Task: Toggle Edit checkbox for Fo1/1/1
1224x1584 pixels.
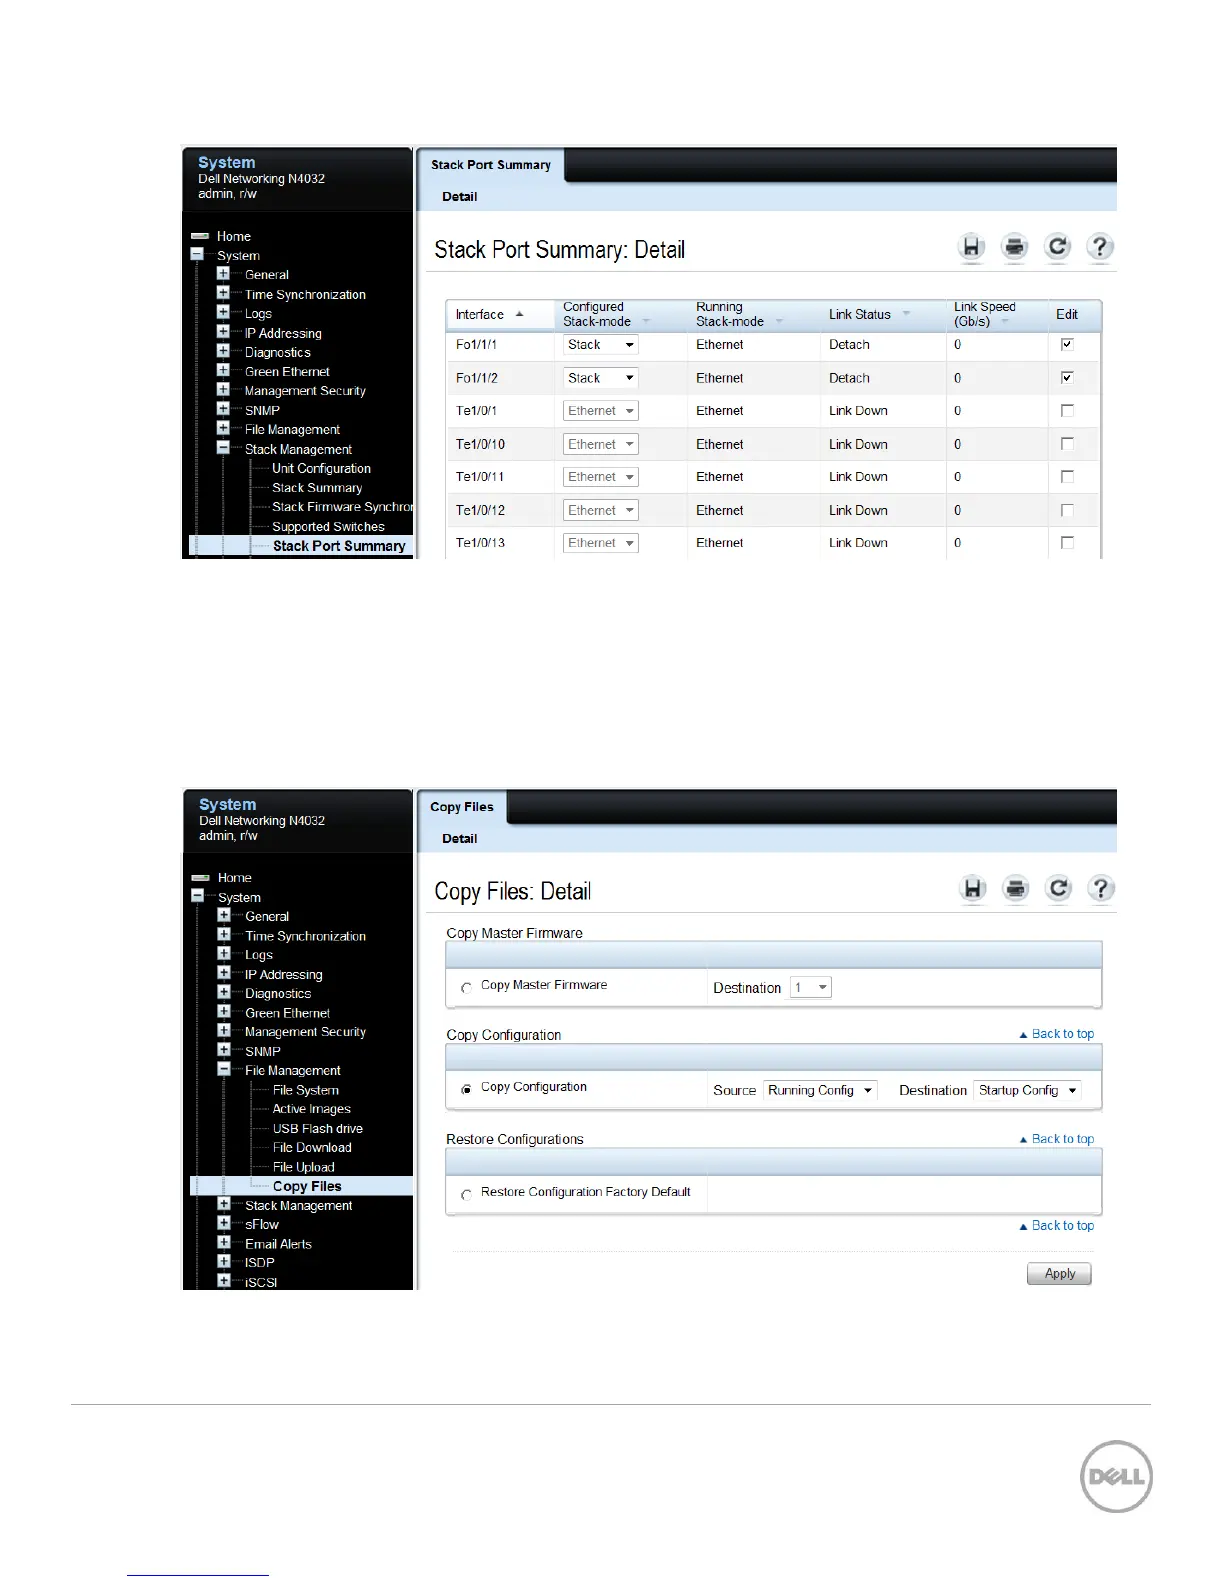Action: click(x=1067, y=344)
